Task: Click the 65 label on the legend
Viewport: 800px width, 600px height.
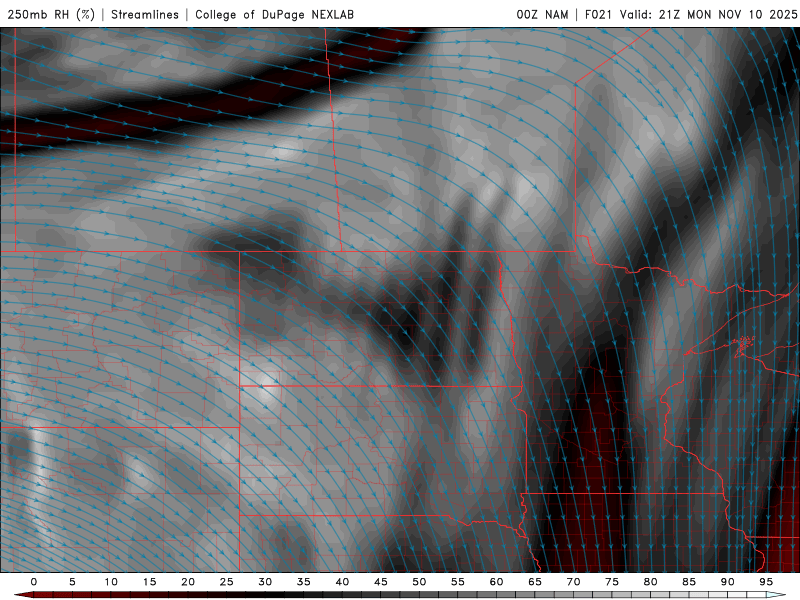Action: point(535,582)
